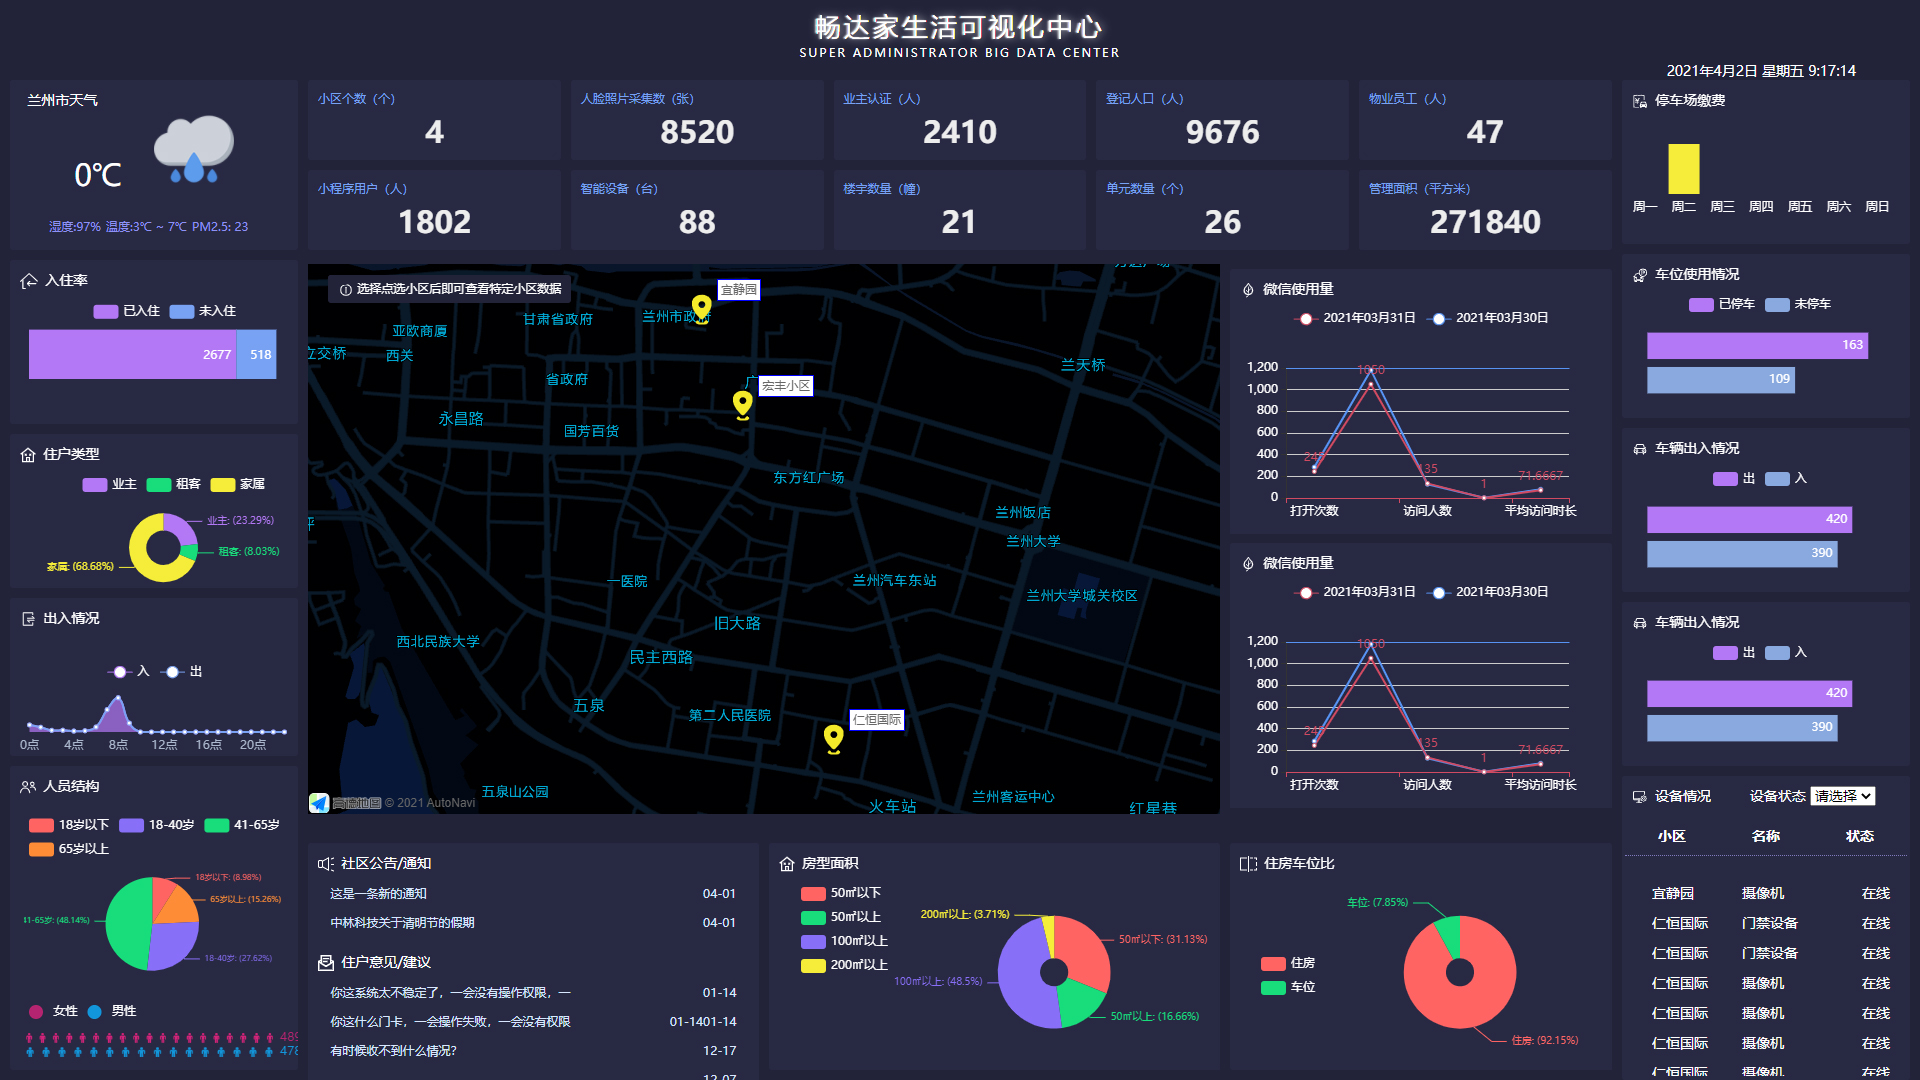Click the 状态 column header in device table
The height and width of the screenshot is (1080, 1920).
tap(1859, 836)
